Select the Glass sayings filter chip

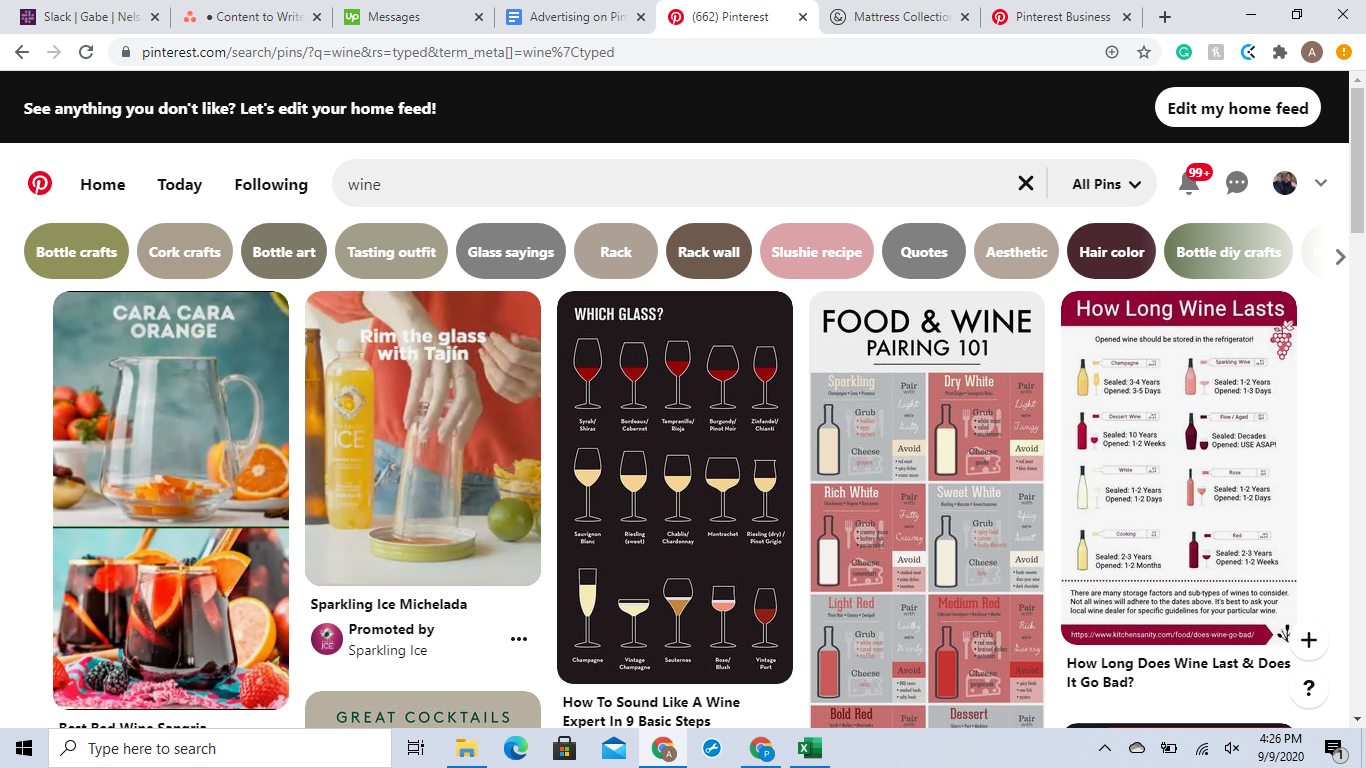point(511,252)
